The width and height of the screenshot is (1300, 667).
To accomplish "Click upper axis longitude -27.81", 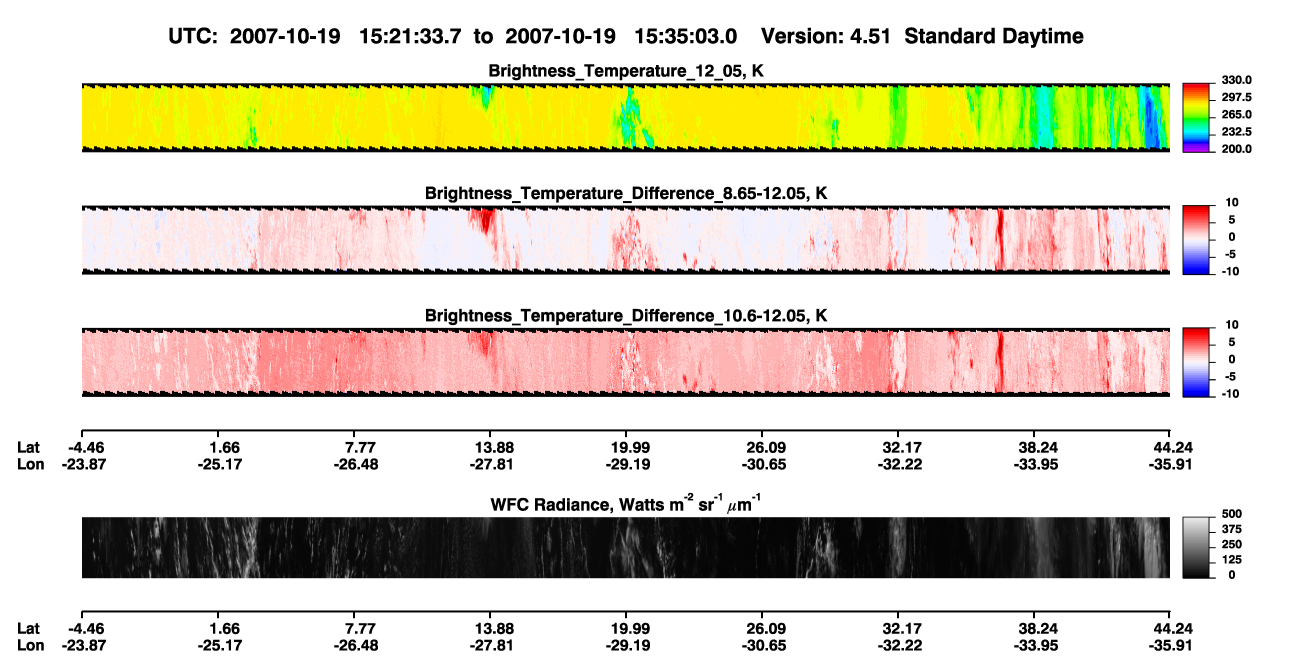I will pos(490,464).
